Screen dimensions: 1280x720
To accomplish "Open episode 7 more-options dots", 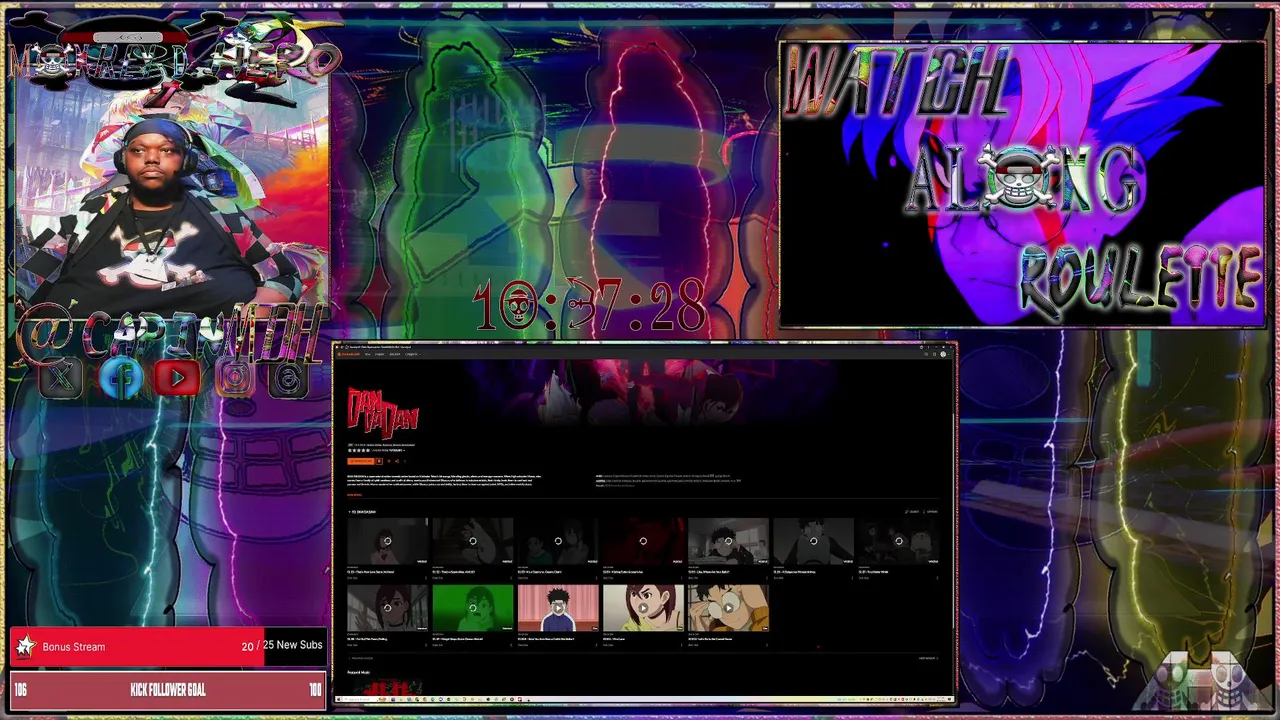I will click(937, 578).
